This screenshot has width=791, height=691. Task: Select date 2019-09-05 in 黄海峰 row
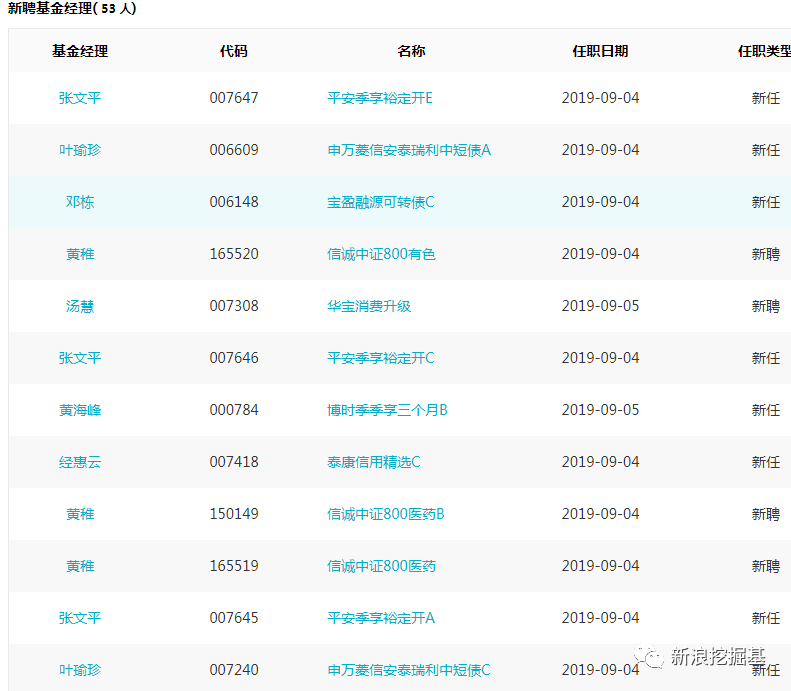pyautogui.click(x=600, y=410)
